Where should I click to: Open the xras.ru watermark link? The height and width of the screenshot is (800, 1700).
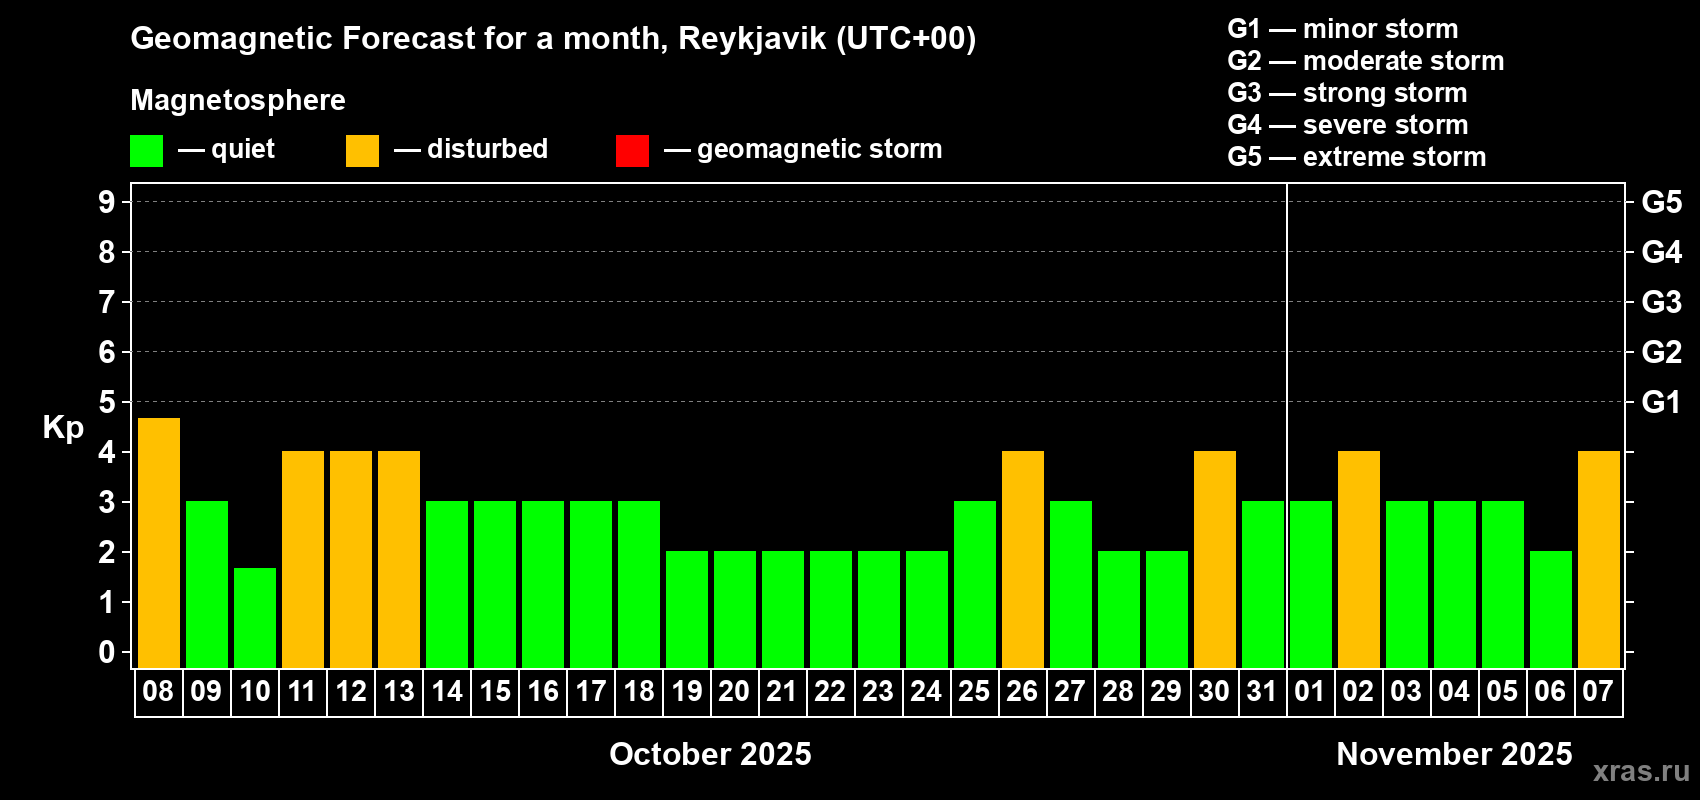click(1641, 771)
